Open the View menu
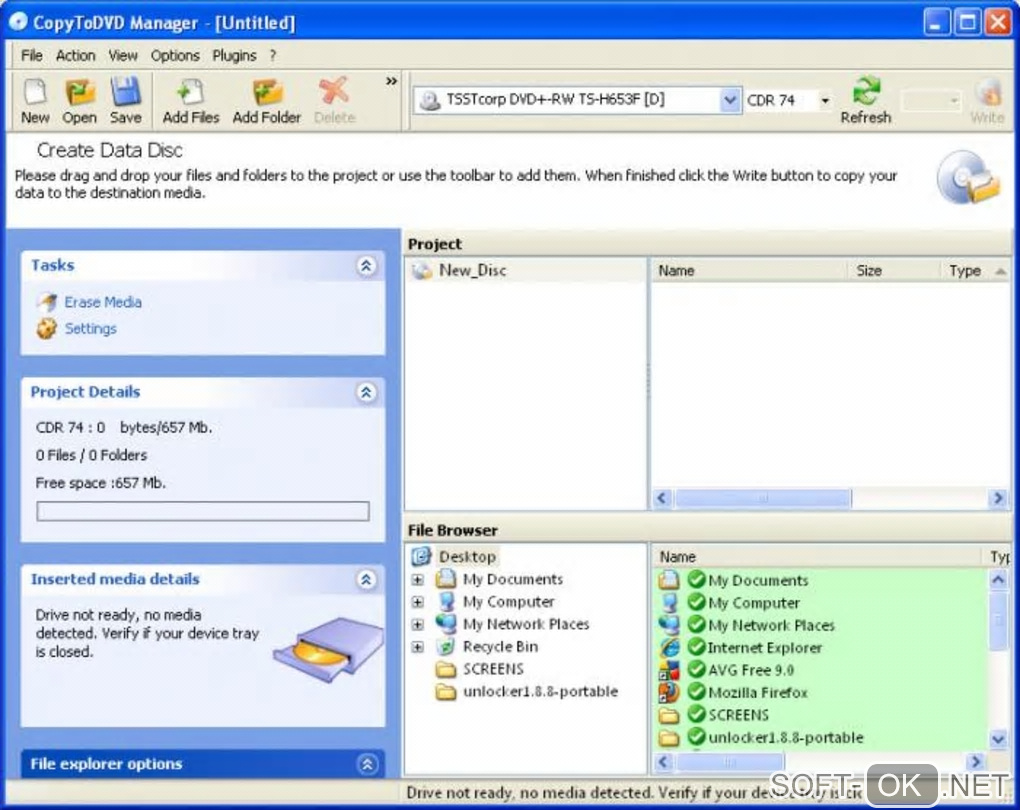This screenshot has width=1020, height=810. (x=123, y=55)
